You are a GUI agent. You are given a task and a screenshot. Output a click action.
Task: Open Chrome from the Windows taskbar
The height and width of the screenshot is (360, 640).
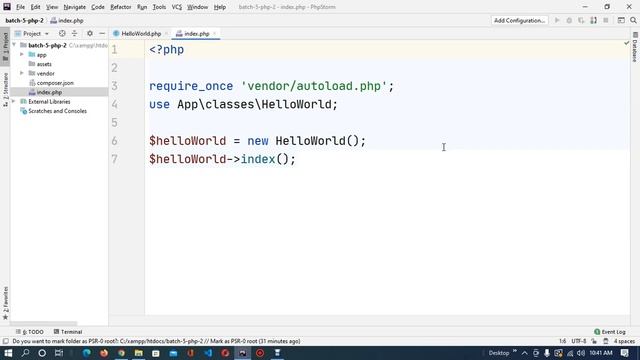tap(121, 353)
